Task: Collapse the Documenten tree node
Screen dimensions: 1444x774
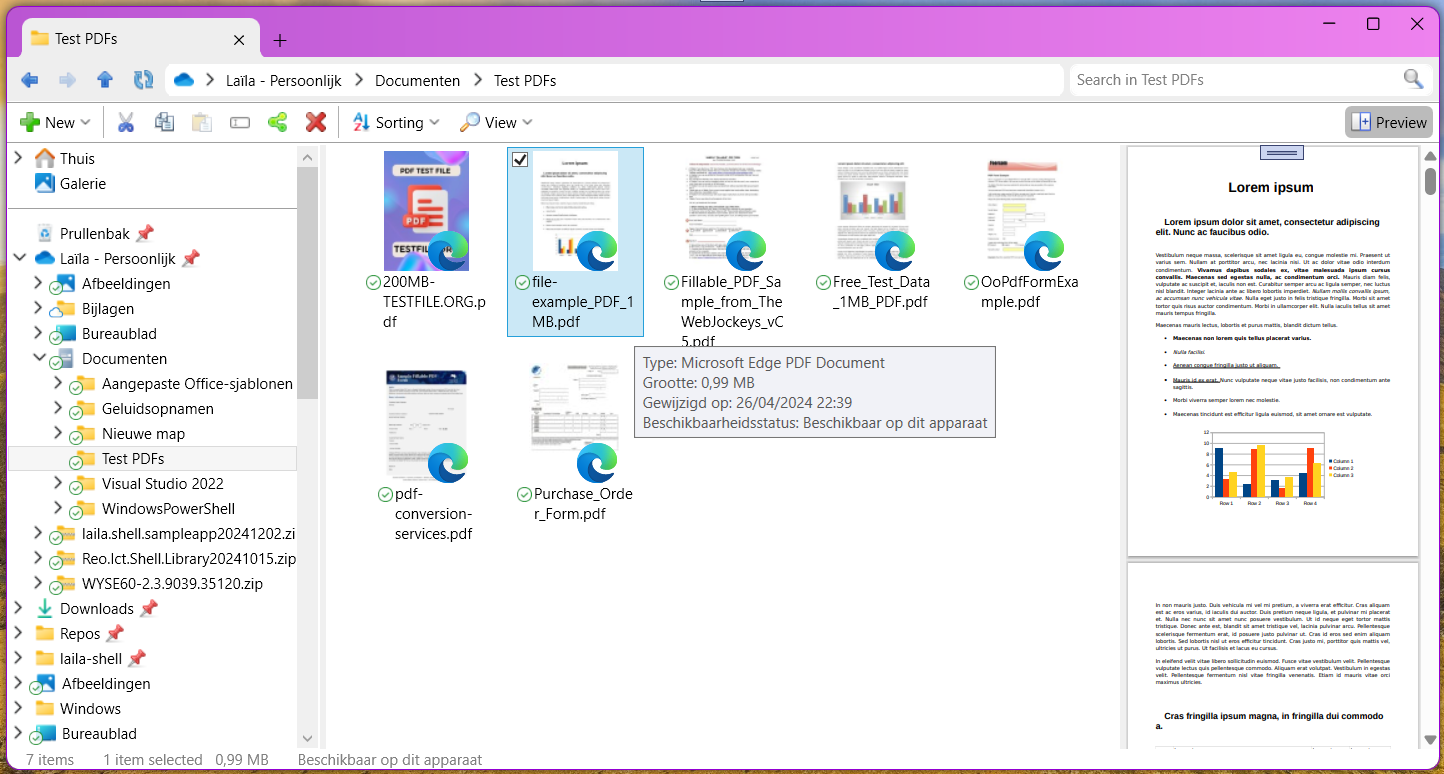Action: (39, 358)
